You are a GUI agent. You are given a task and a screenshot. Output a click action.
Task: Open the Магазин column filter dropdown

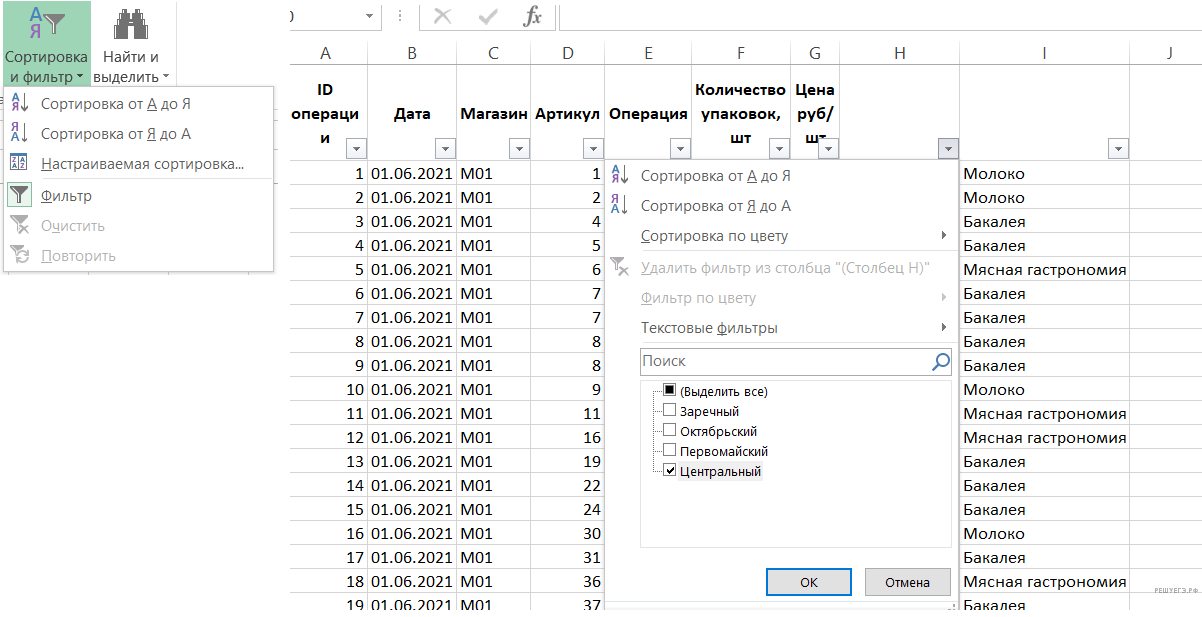point(518,149)
